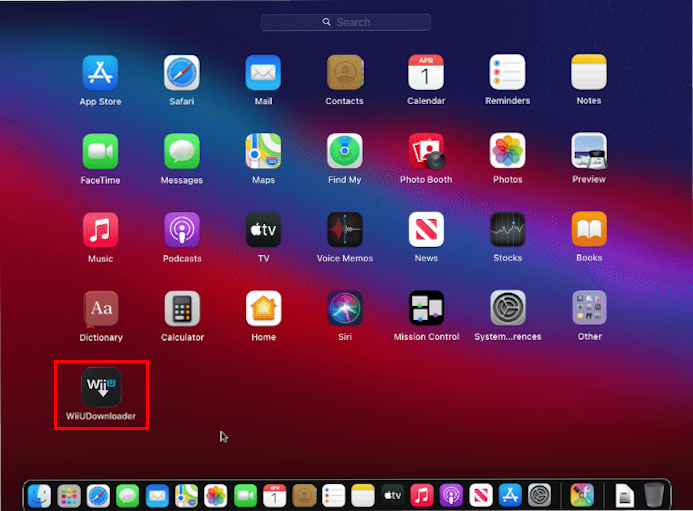
Task: Click the colorful pinwheel Dock icon
Action: [582, 496]
